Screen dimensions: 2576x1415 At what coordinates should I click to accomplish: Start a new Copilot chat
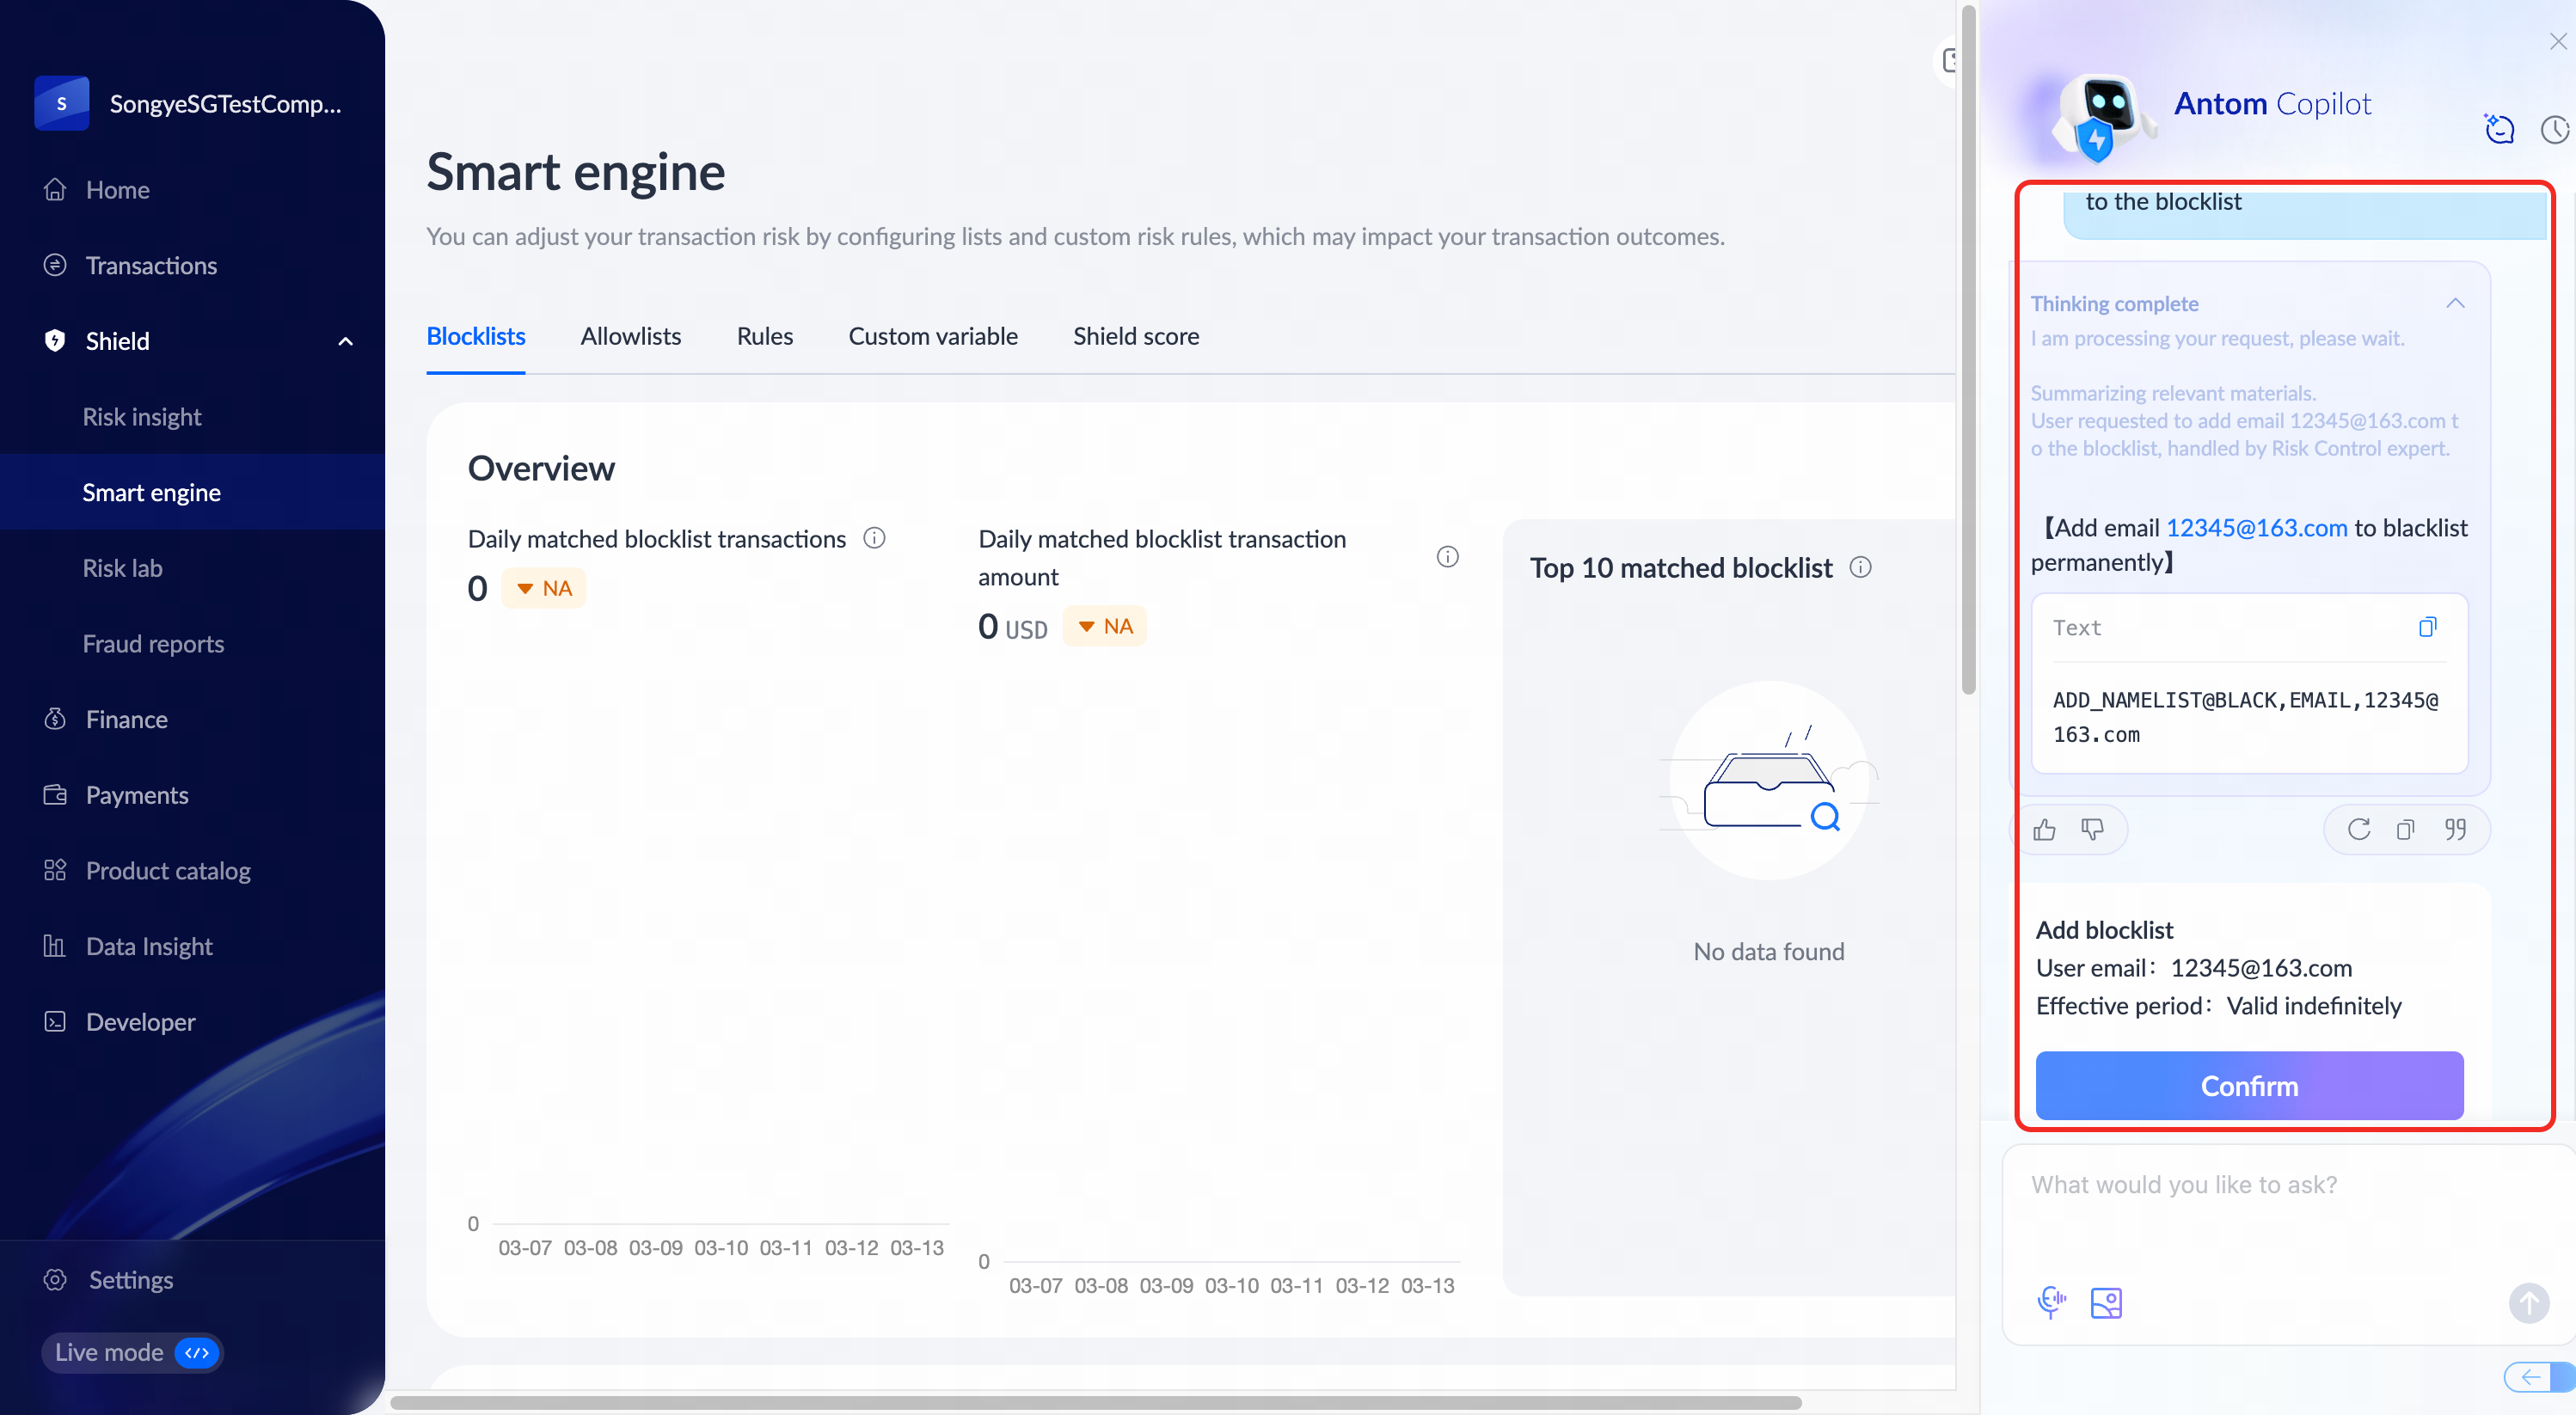coord(2499,130)
